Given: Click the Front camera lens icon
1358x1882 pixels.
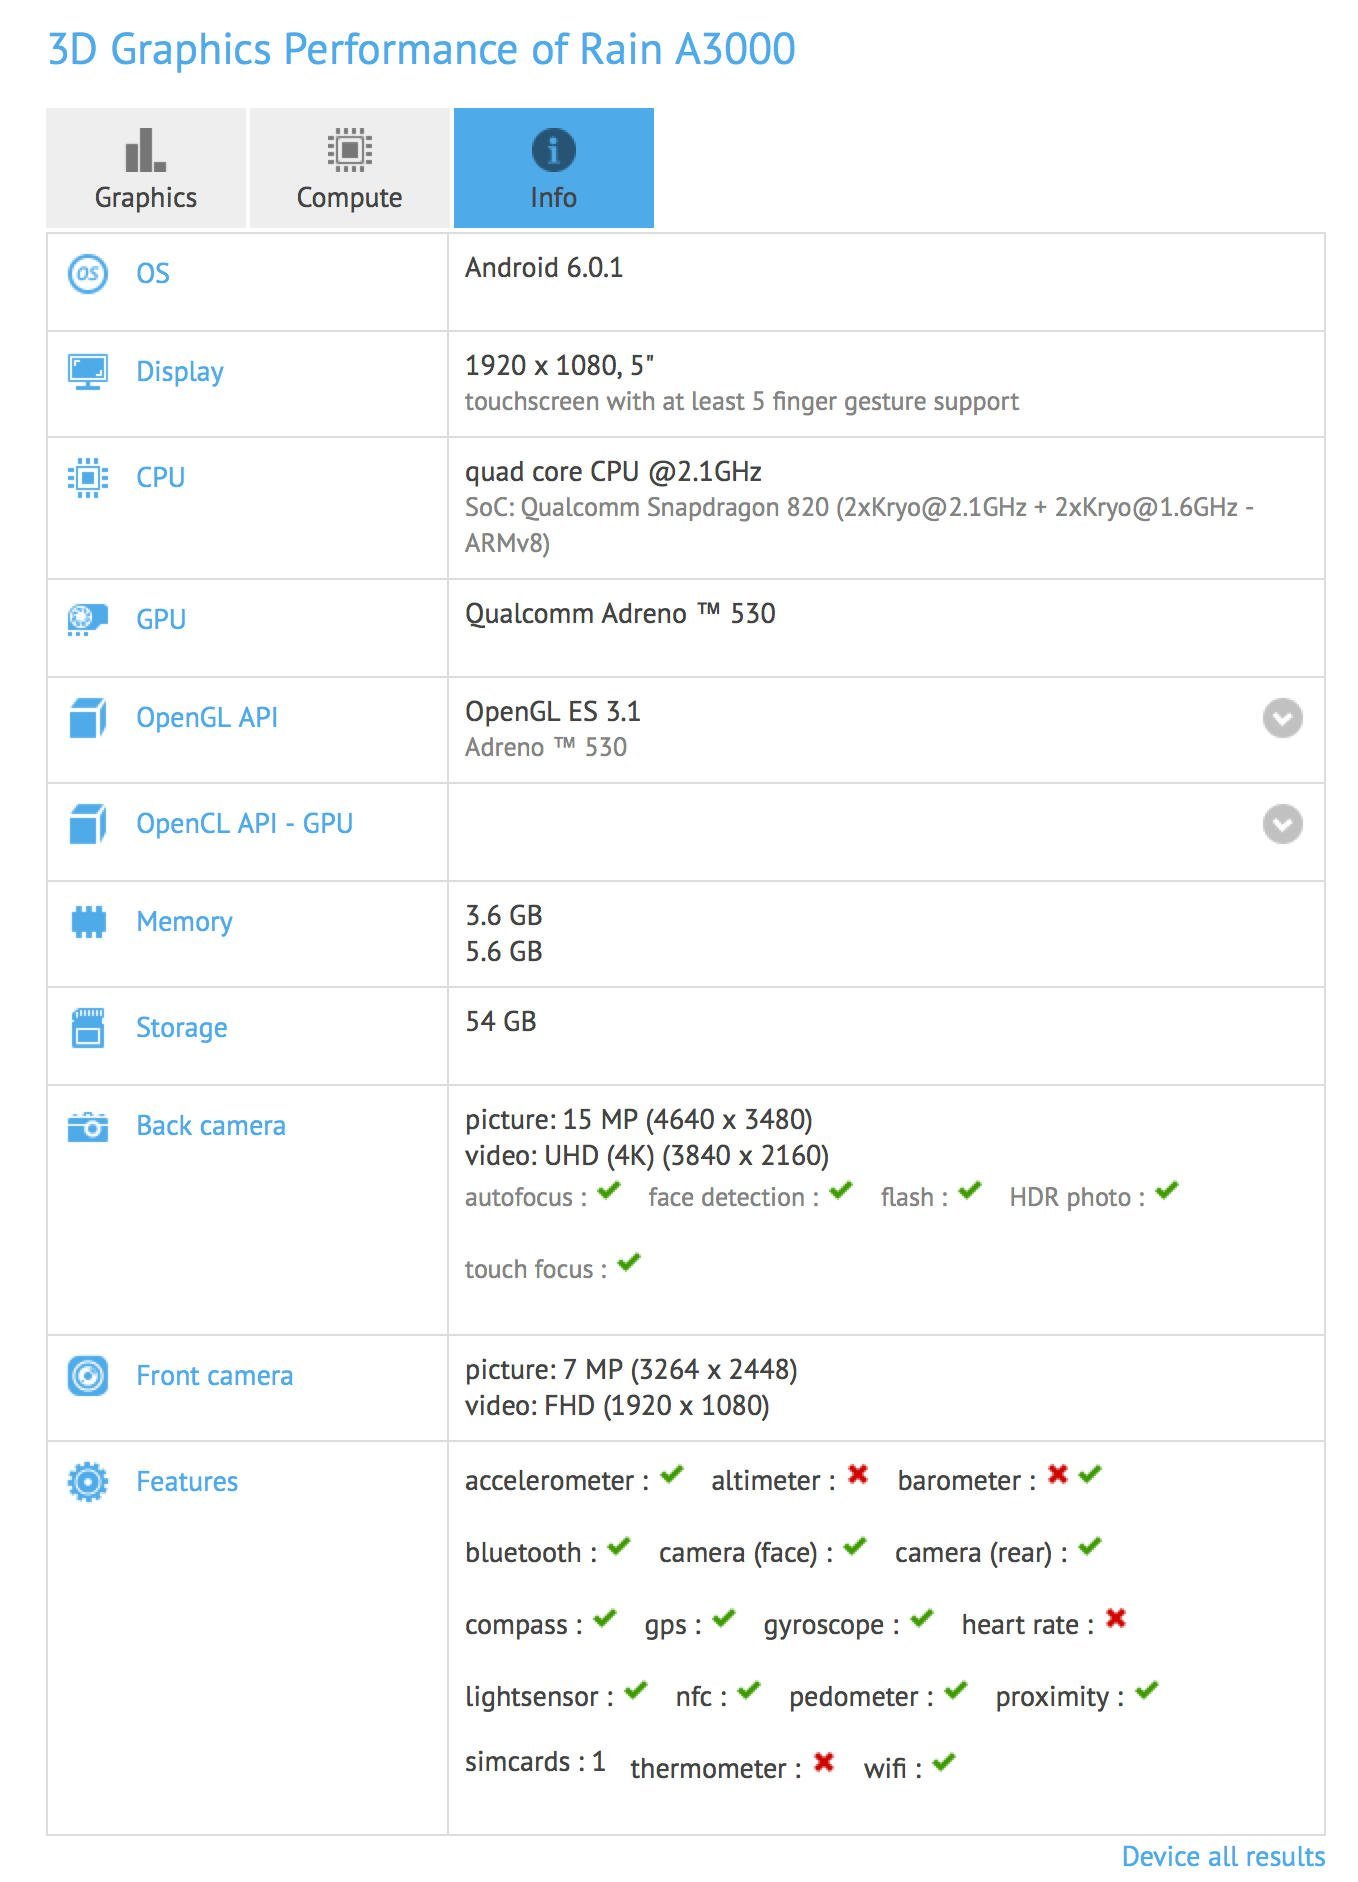Looking at the screenshot, I should click(88, 1376).
